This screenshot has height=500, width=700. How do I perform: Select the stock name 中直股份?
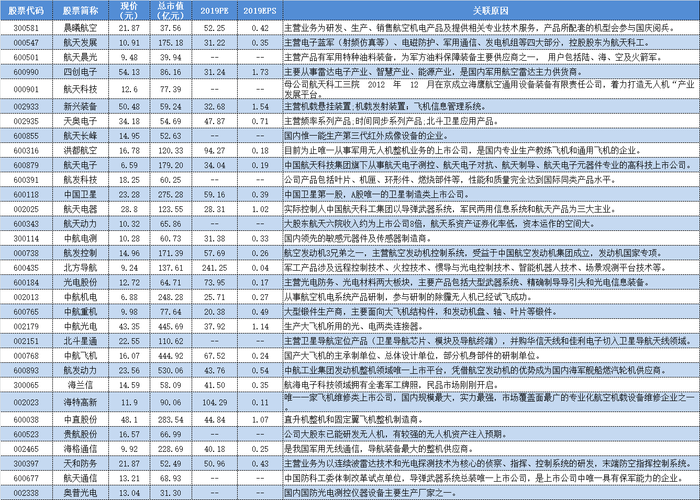pos(80,420)
